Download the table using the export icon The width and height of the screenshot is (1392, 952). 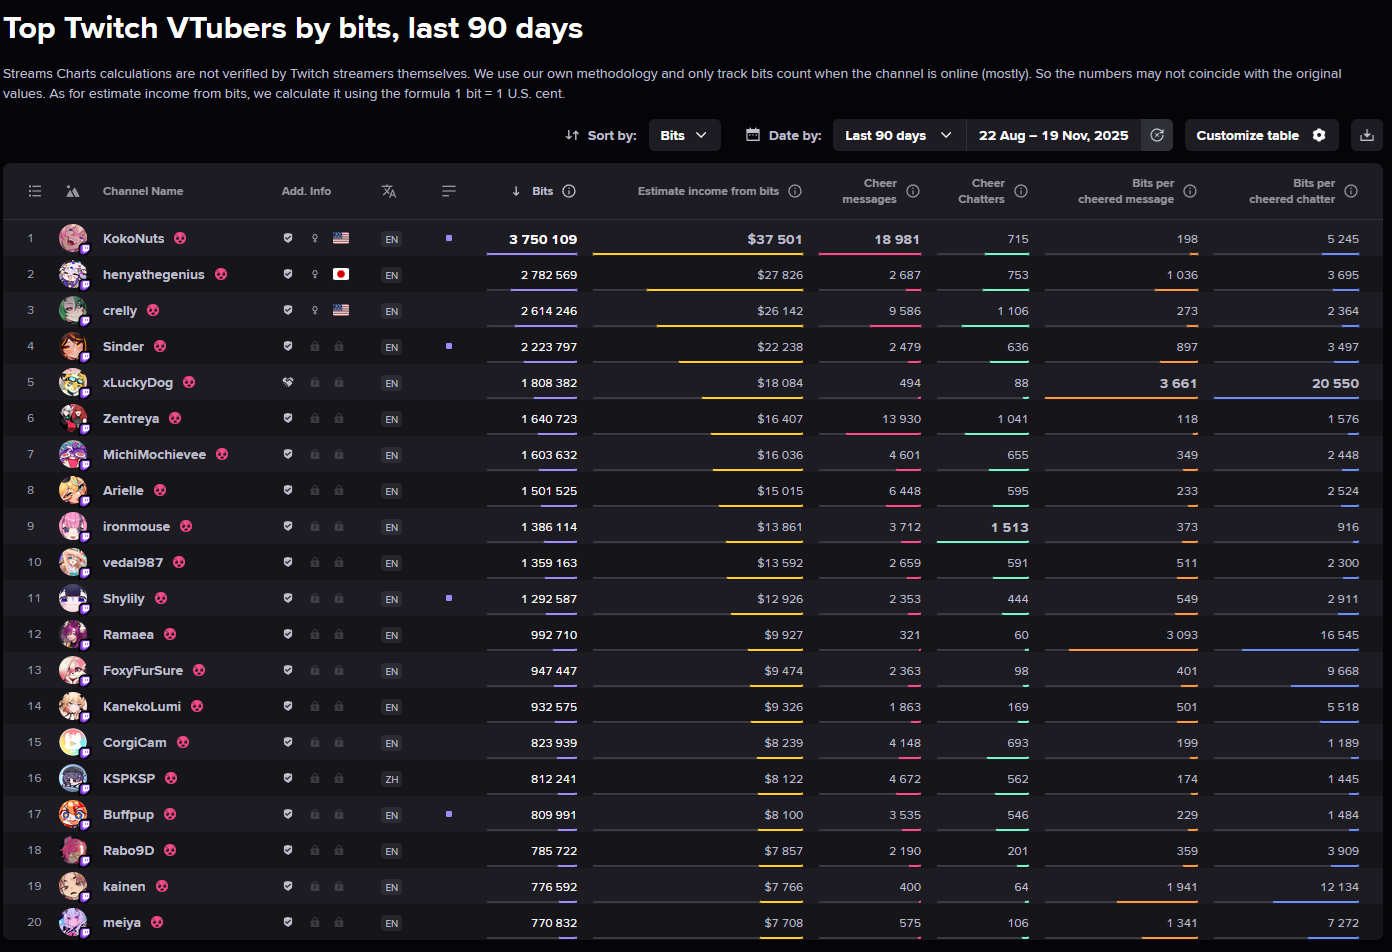pos(1366,135)
